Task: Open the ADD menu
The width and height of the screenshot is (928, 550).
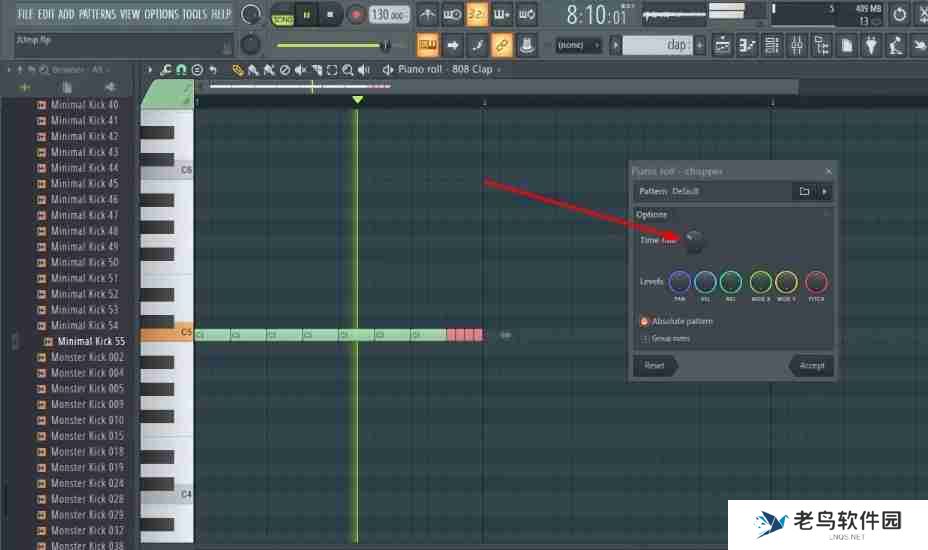Action: click(66, 14)
